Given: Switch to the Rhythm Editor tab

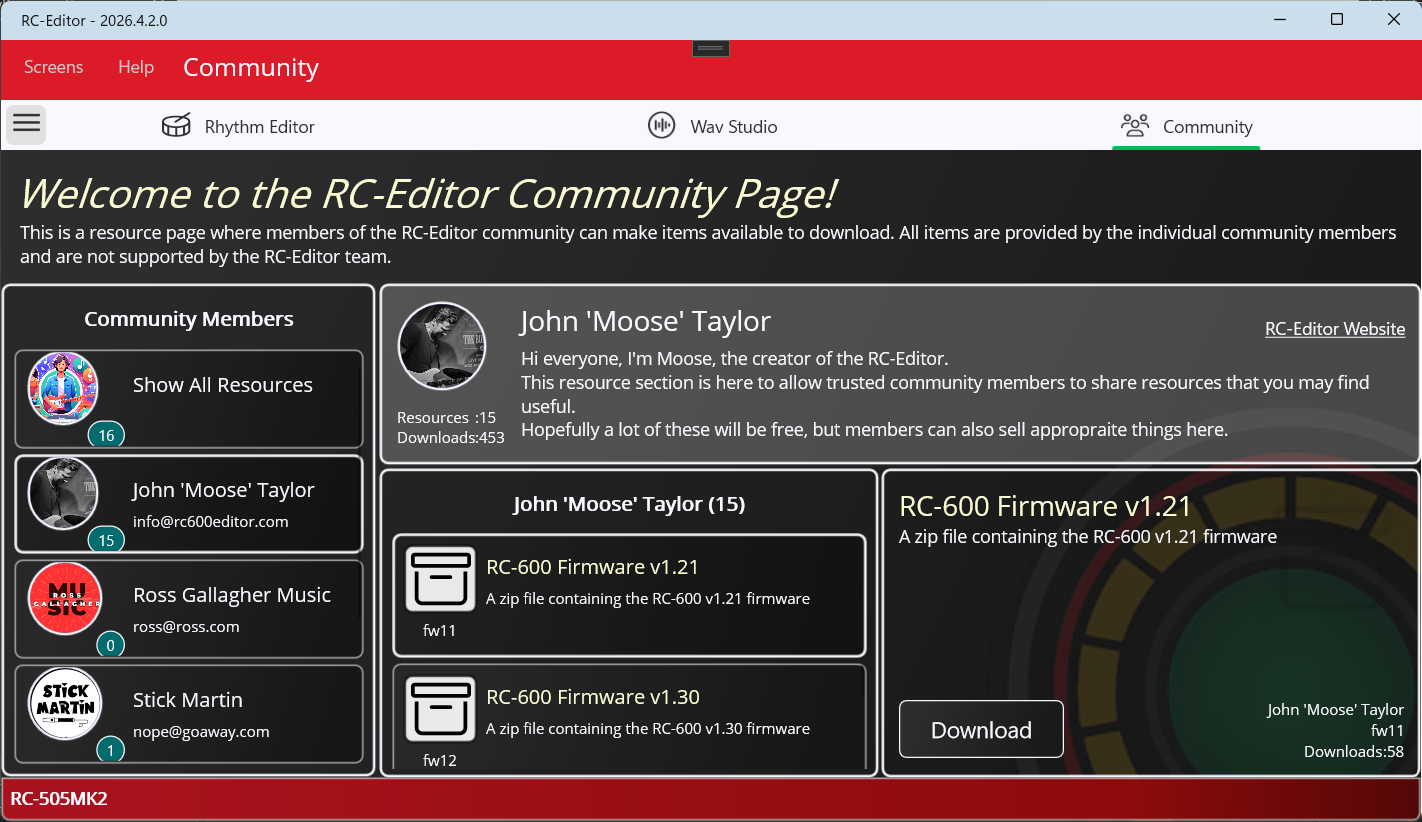Looking at the screenshot, I should (x=238, y=126).
